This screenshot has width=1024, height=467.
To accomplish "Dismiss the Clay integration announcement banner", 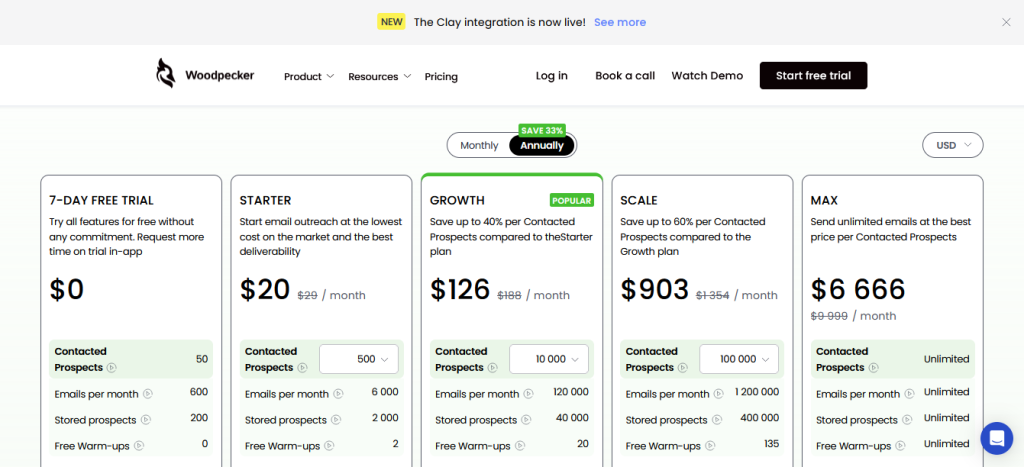I will click(1006, 22).
